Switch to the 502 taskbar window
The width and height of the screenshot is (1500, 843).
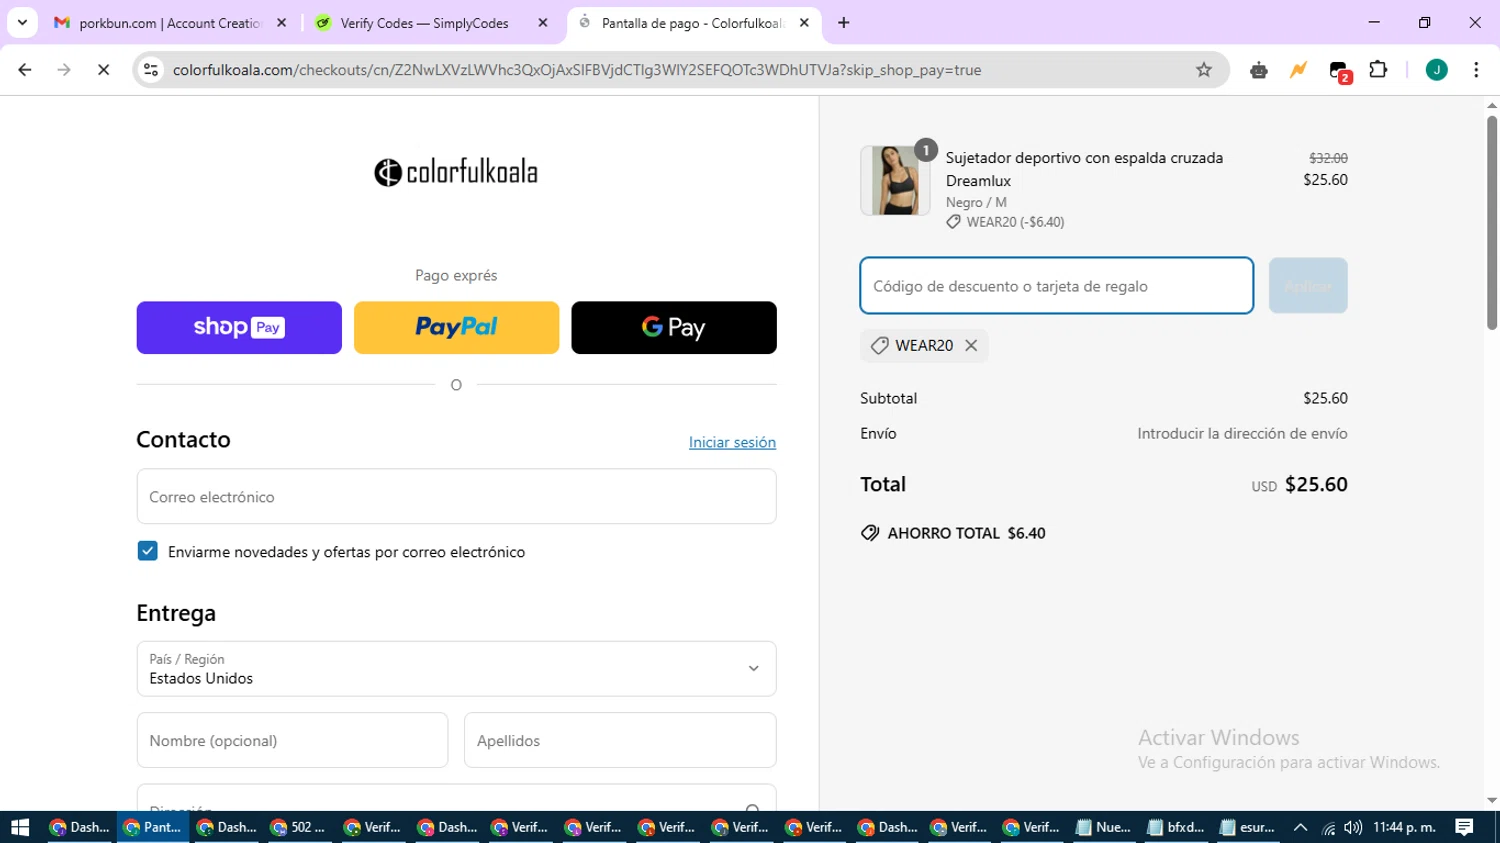(299, 827)
